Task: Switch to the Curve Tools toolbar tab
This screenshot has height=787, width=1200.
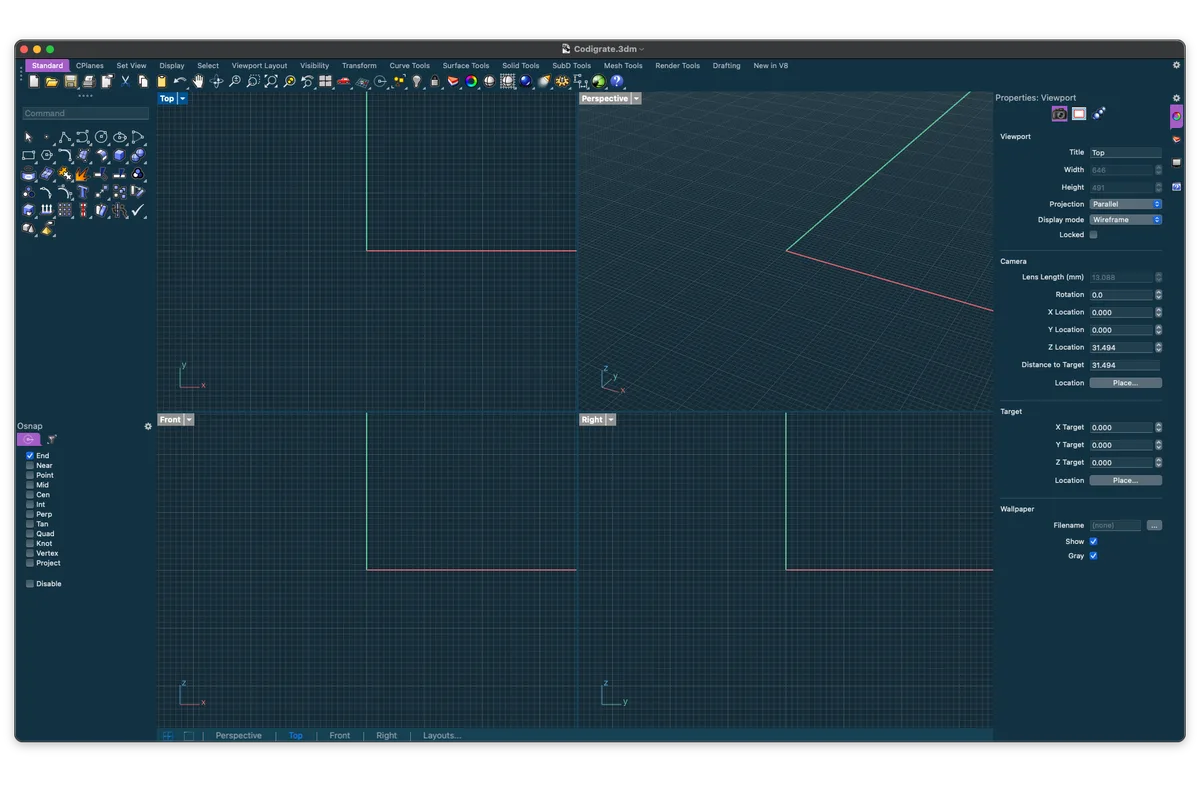Action: point(410,66)
